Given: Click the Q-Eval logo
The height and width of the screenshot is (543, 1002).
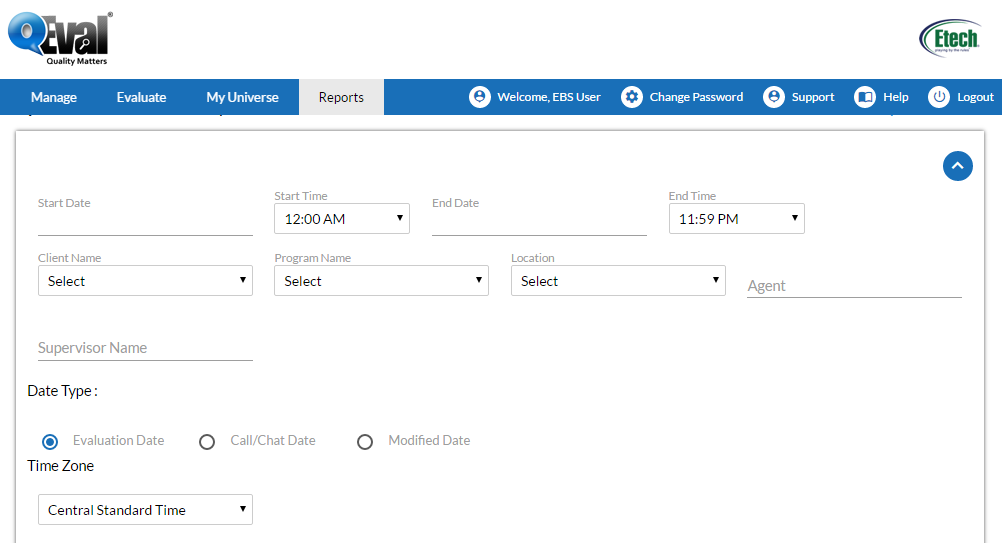Looking at the screenshot, I should [x=60, y=38].
